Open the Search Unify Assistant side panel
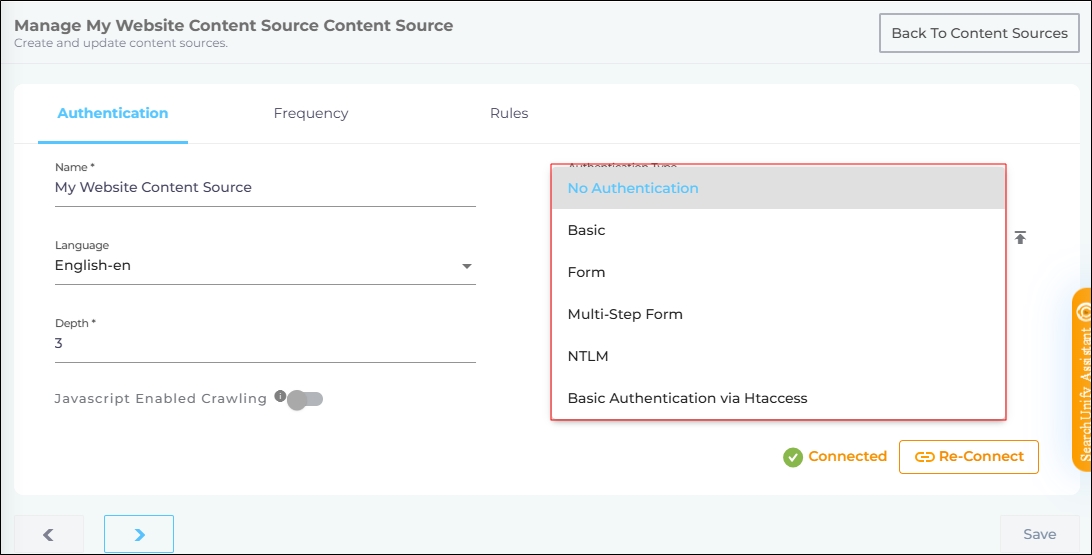Screen dimensions: 1092x555 [1081, 380]
